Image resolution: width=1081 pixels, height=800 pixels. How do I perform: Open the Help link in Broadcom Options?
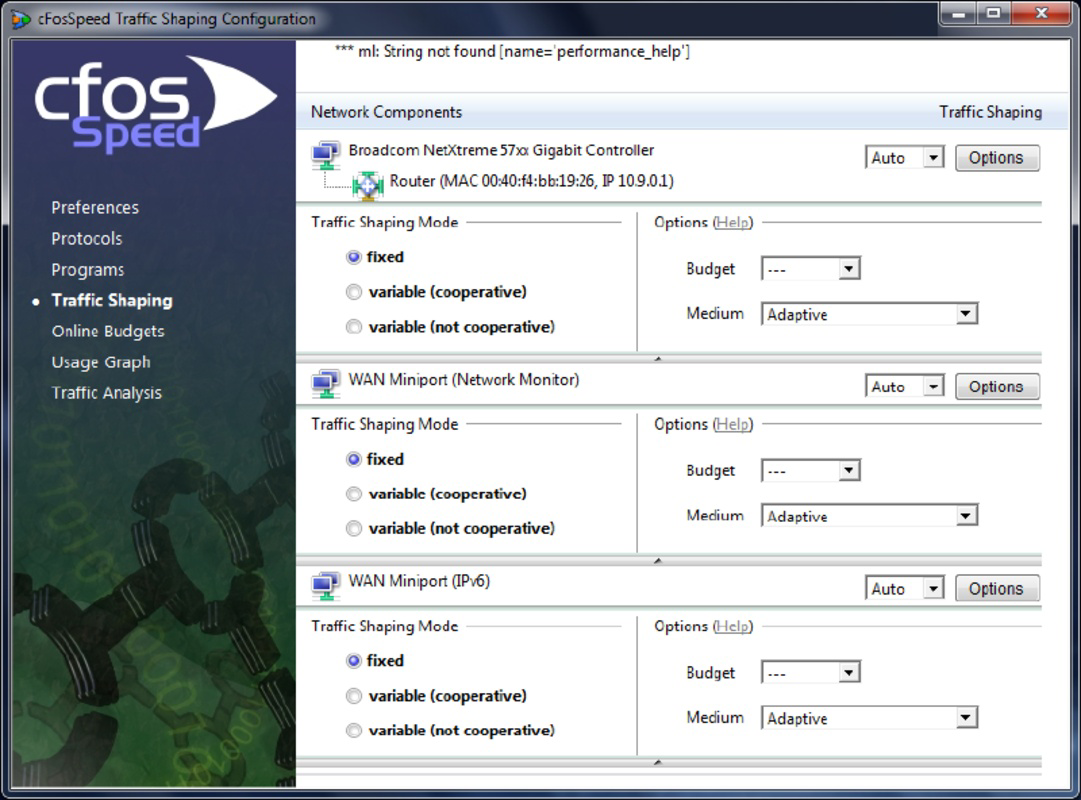point(732,222)
